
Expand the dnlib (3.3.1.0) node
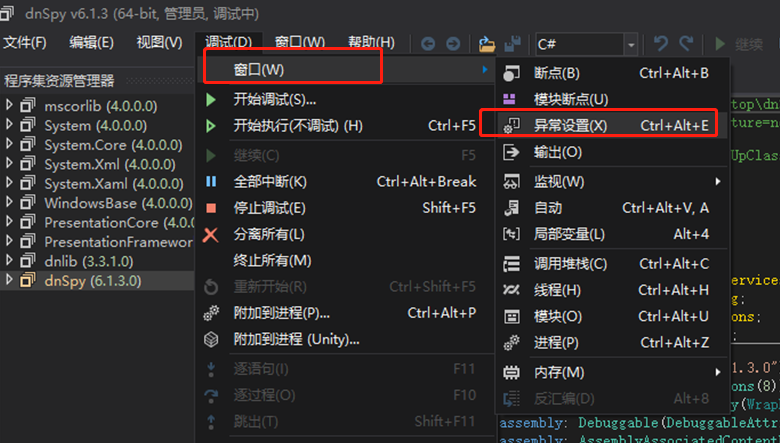[8, 260]
